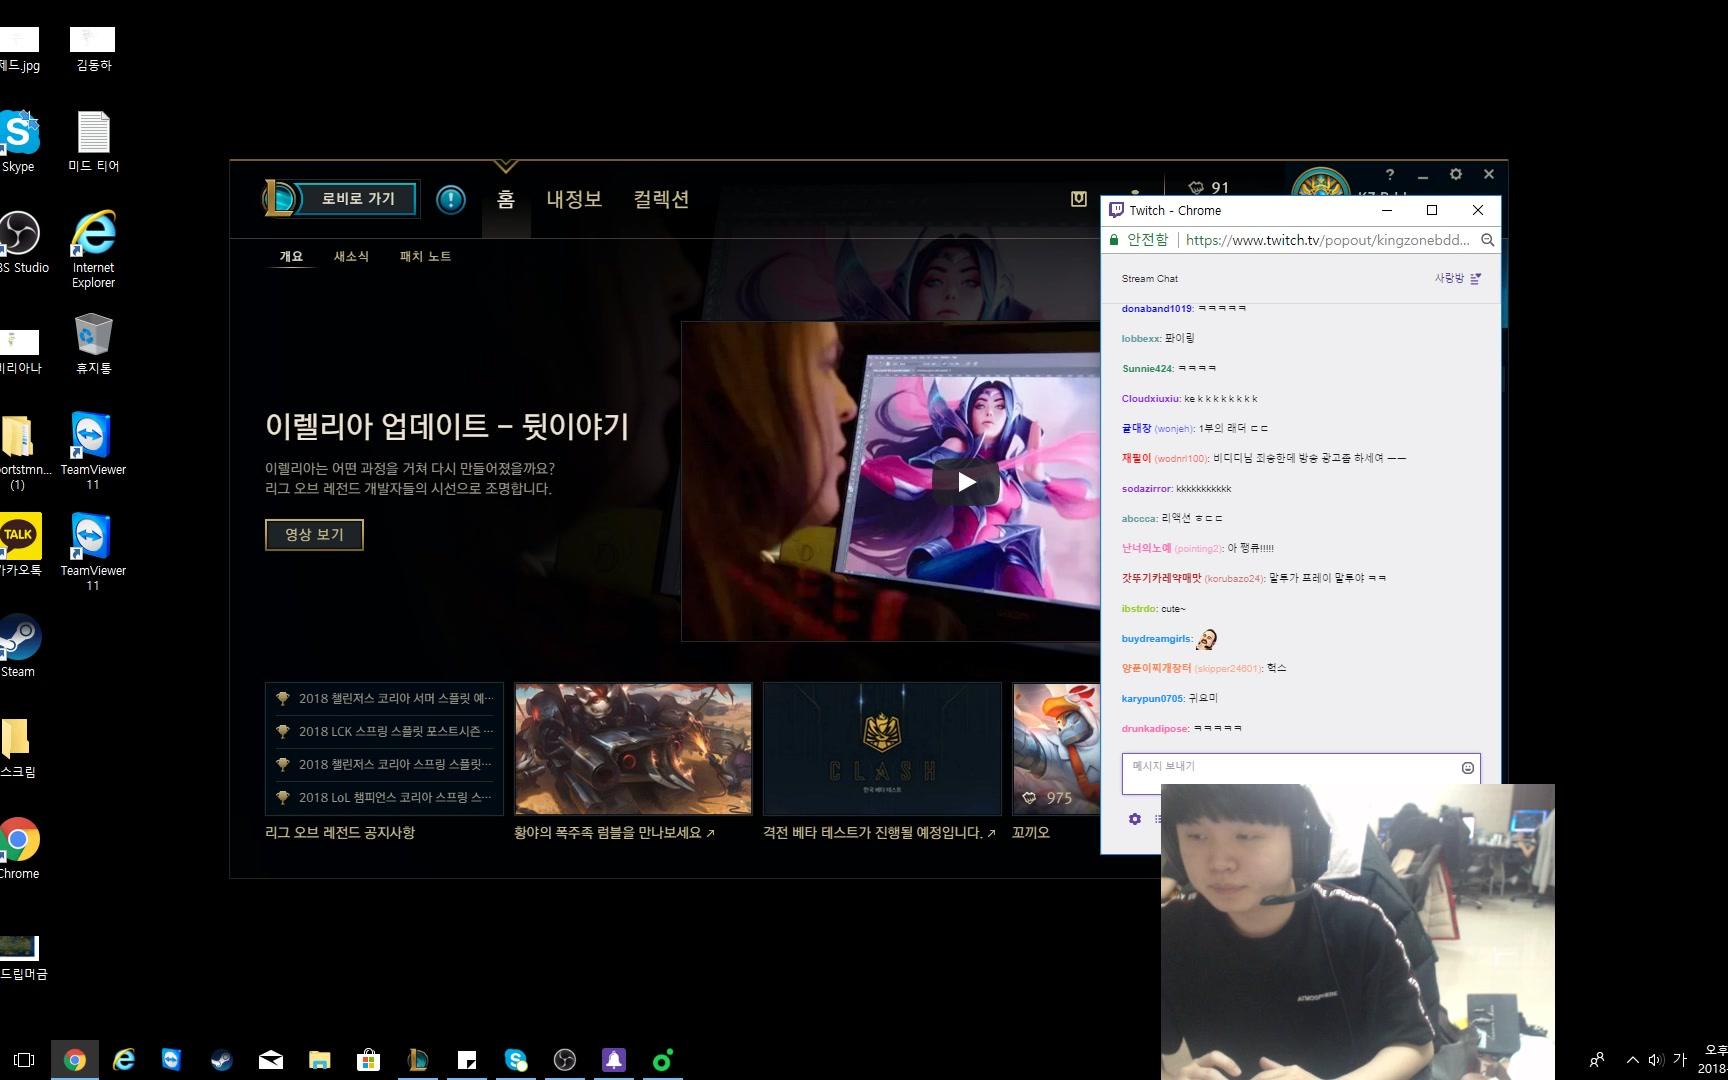
Task: Open Stream Chat settings via the gear icon
Action: (x=1134, y=818)
